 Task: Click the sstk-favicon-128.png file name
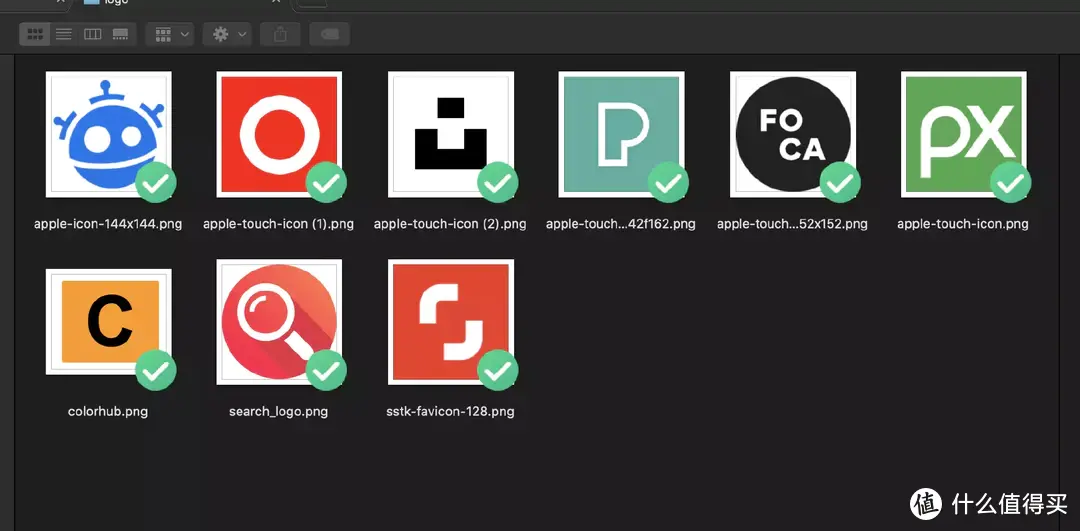(x=450, y=412)
